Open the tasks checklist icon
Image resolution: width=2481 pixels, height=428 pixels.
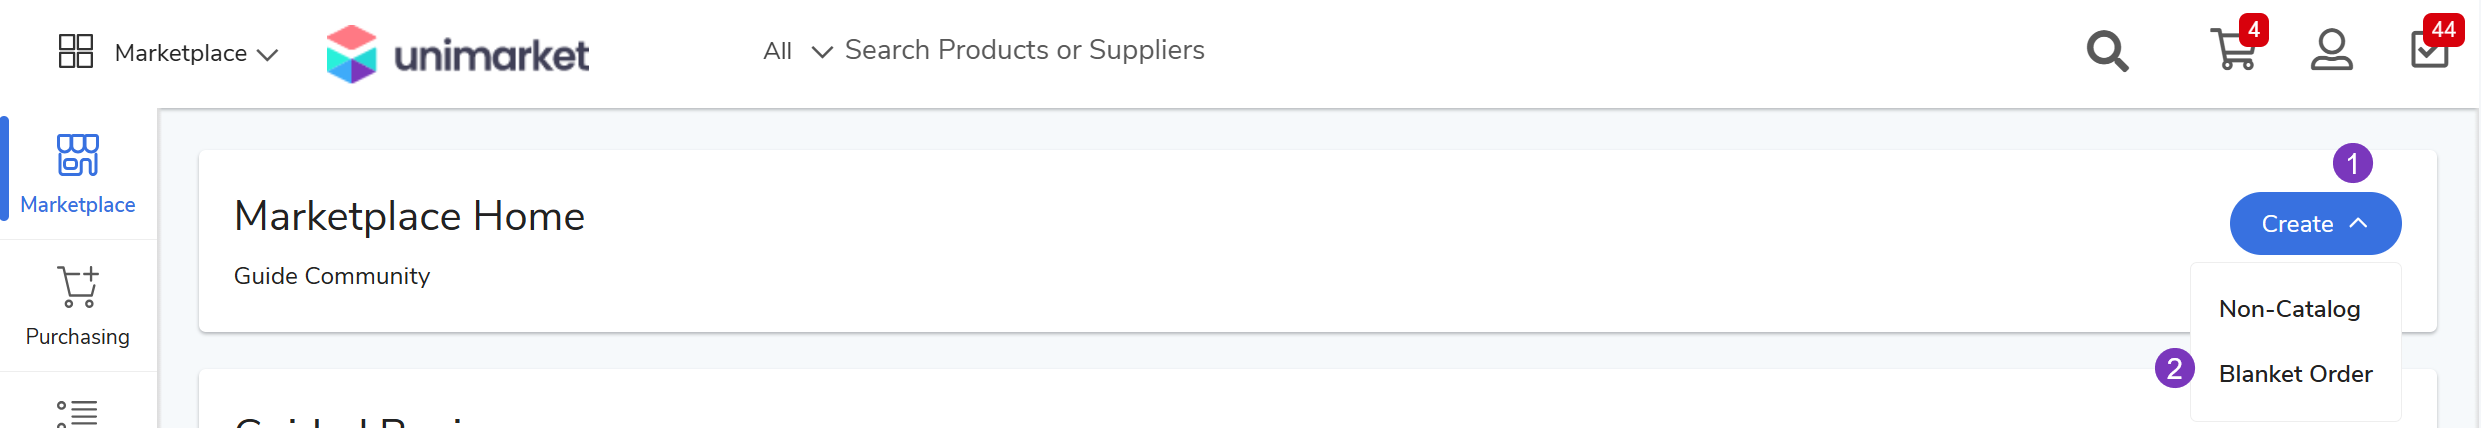pyautogui.click(x=2428, y=51)
